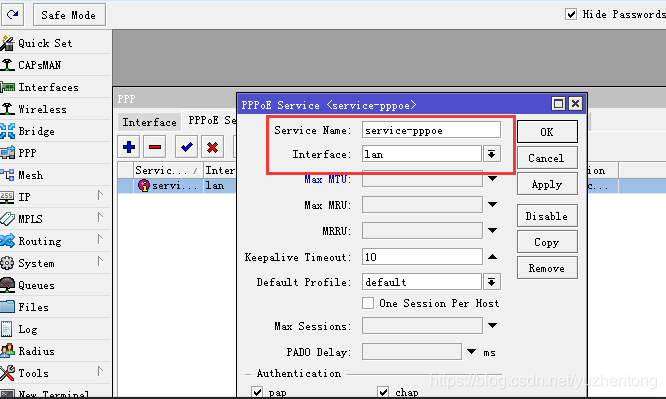The height and width of the screenshot is (399, 666).
Task: Expand the IP submenu arrow
Action: 100,195
